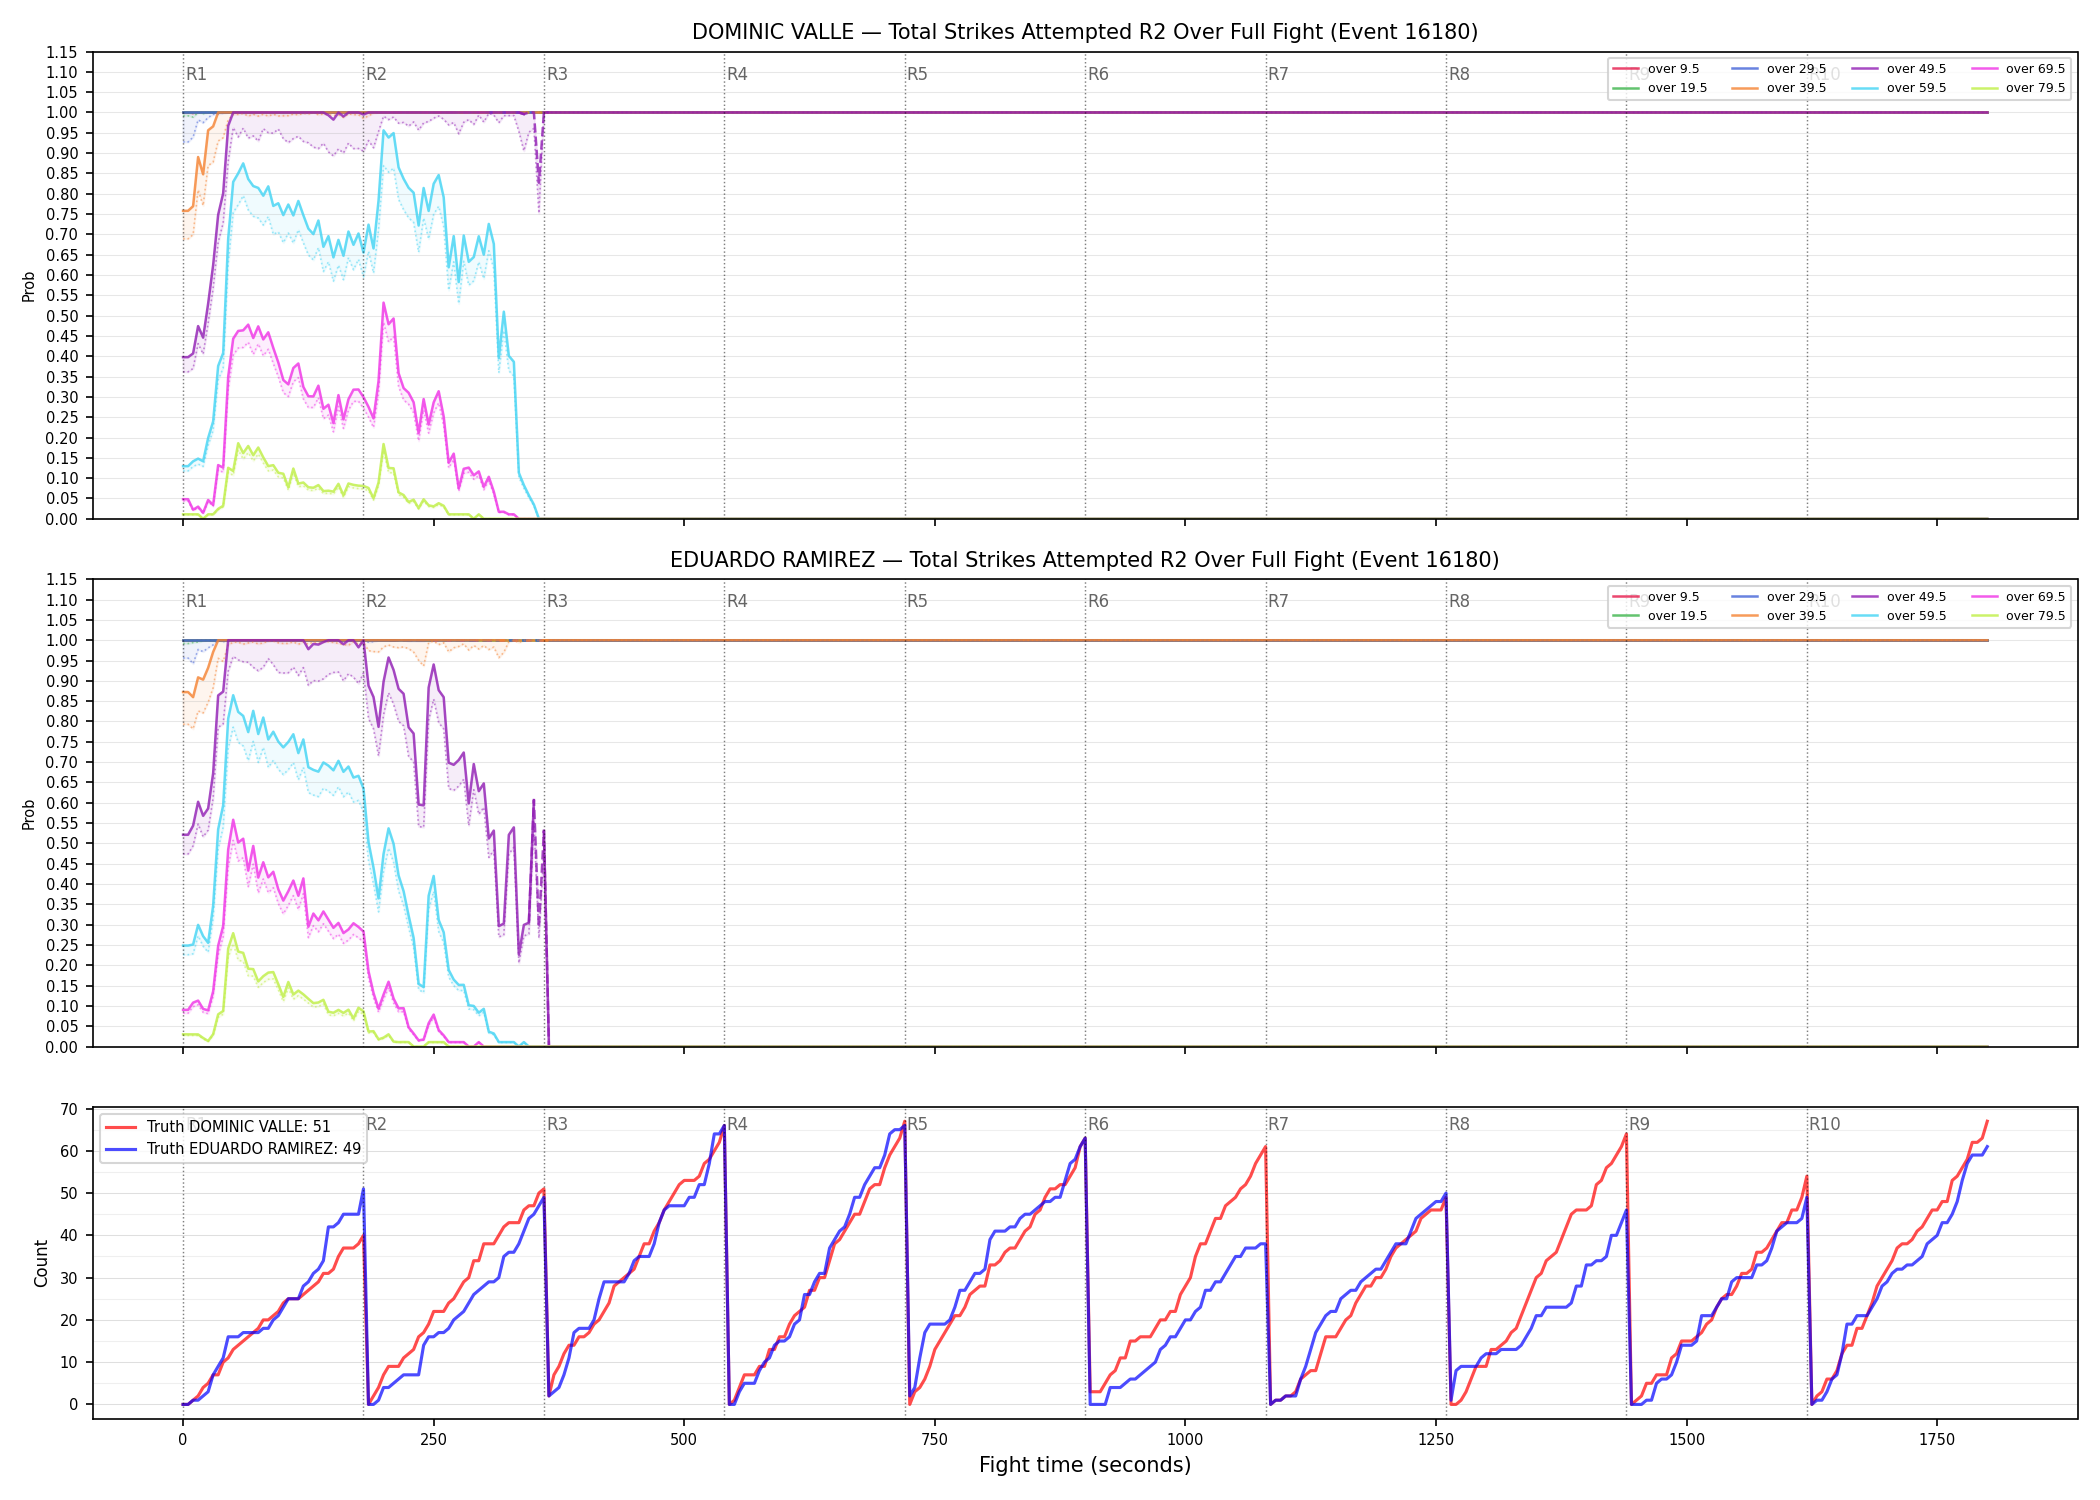
Task: Click the 1750 tick label on x-axis
Action: 1937,1439
